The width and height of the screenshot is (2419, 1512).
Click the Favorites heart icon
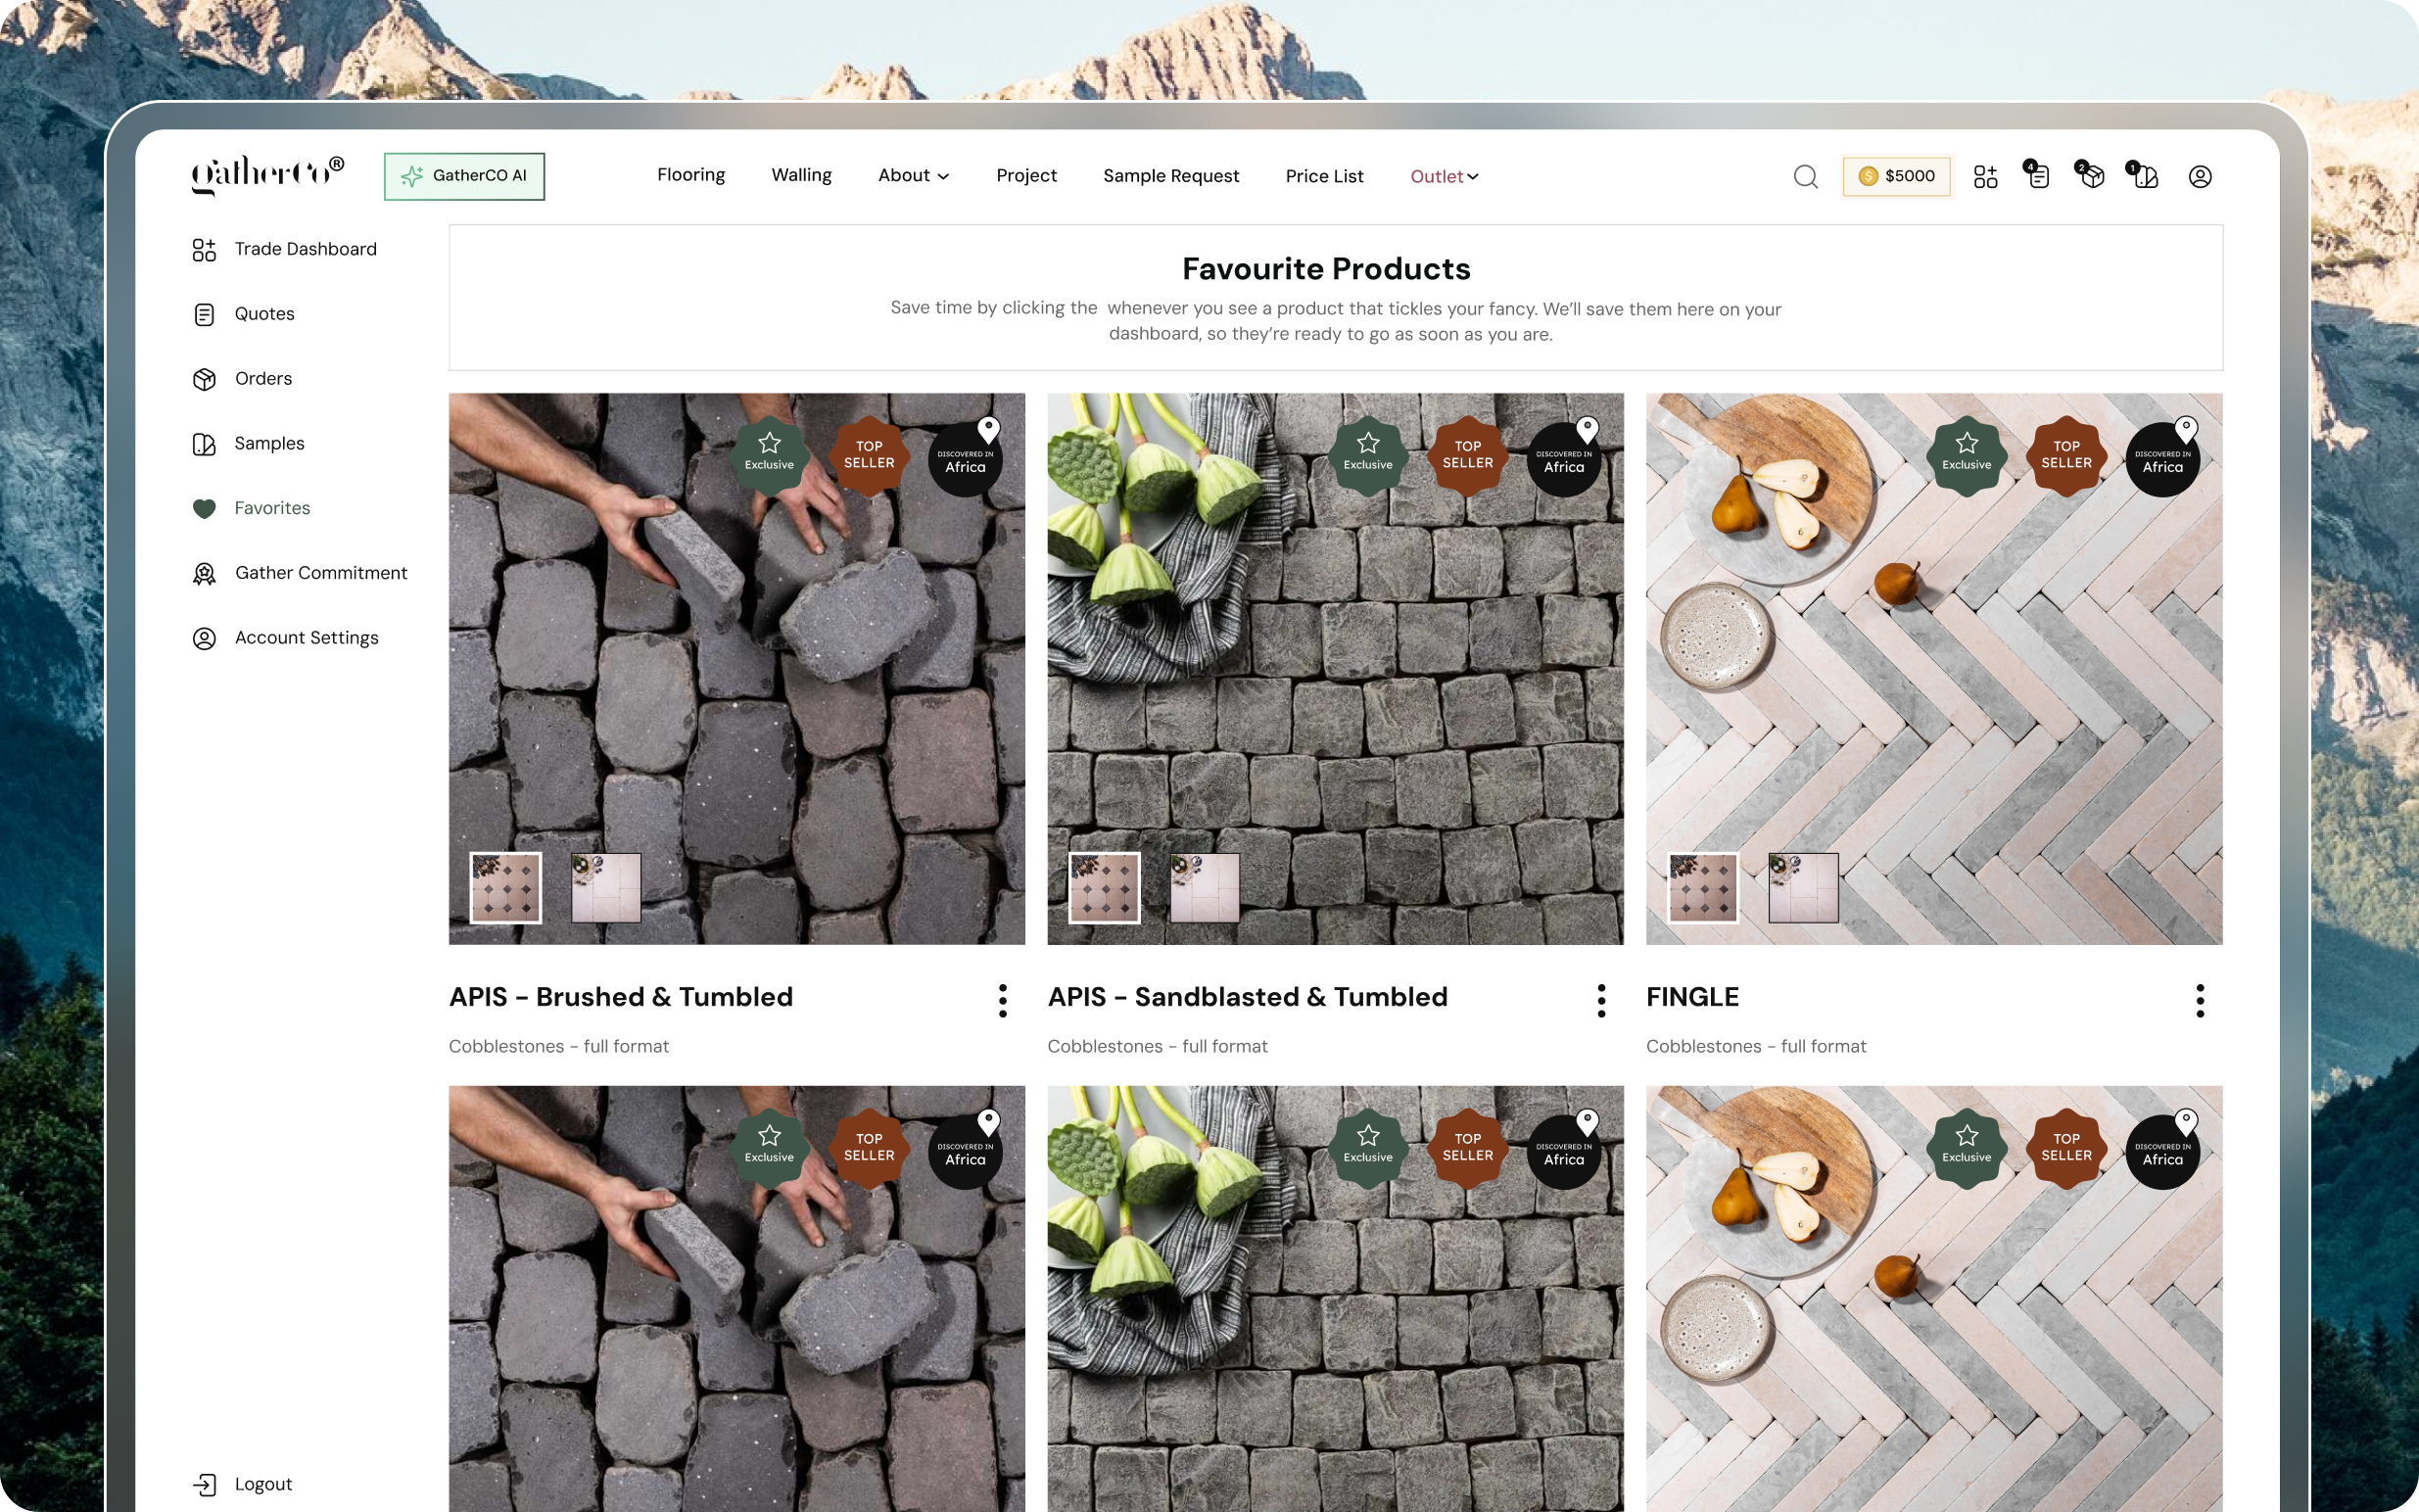pyautogui.click(x=204, y=509)
